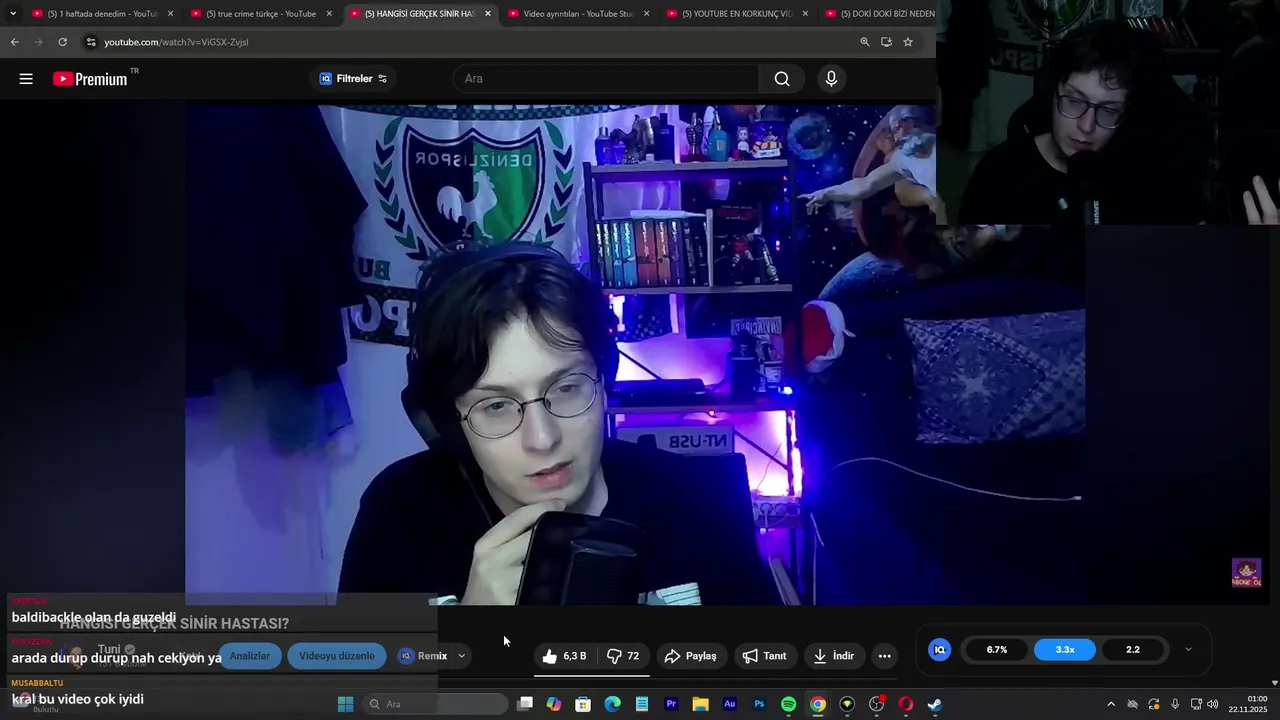Click the channel watermark thumbnail on video

click(1246, 573)
